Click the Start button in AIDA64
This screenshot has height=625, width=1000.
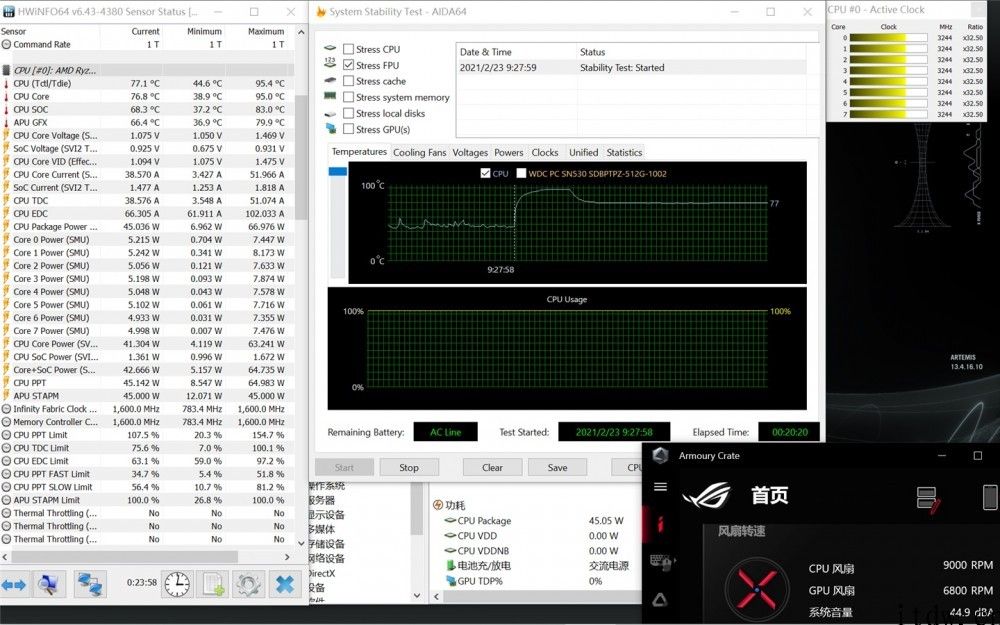(x=344, y=467)
